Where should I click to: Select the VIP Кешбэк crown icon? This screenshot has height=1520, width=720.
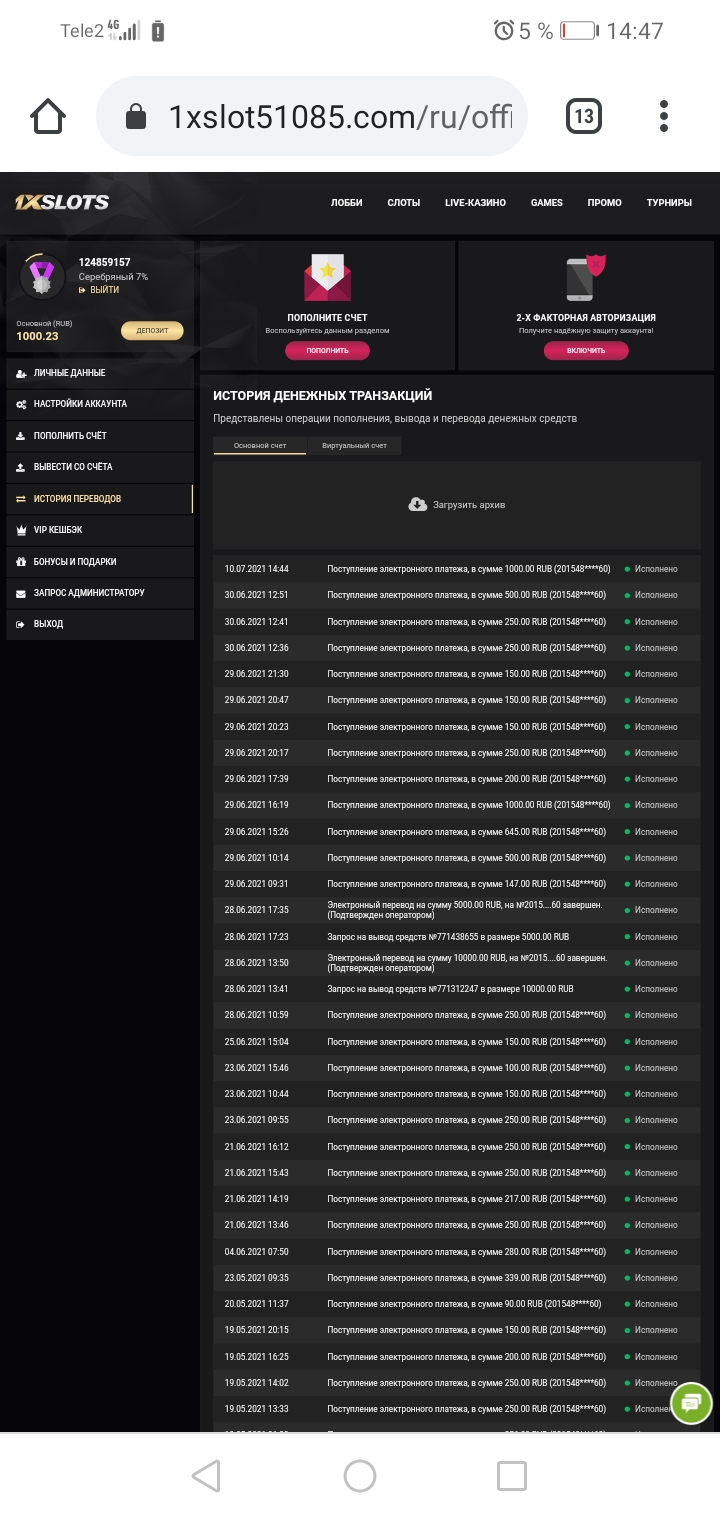[22, 530]
